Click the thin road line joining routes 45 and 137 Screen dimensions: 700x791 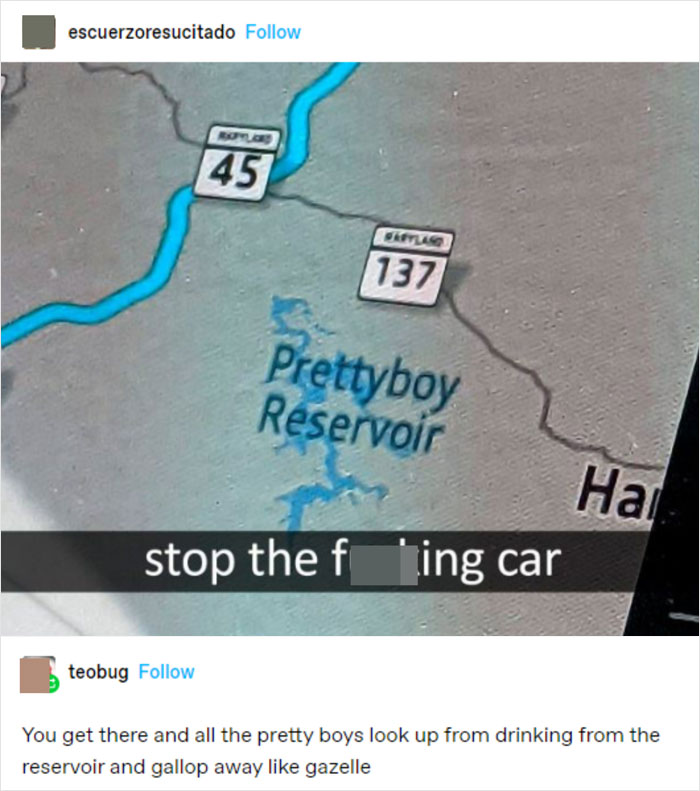323,208
